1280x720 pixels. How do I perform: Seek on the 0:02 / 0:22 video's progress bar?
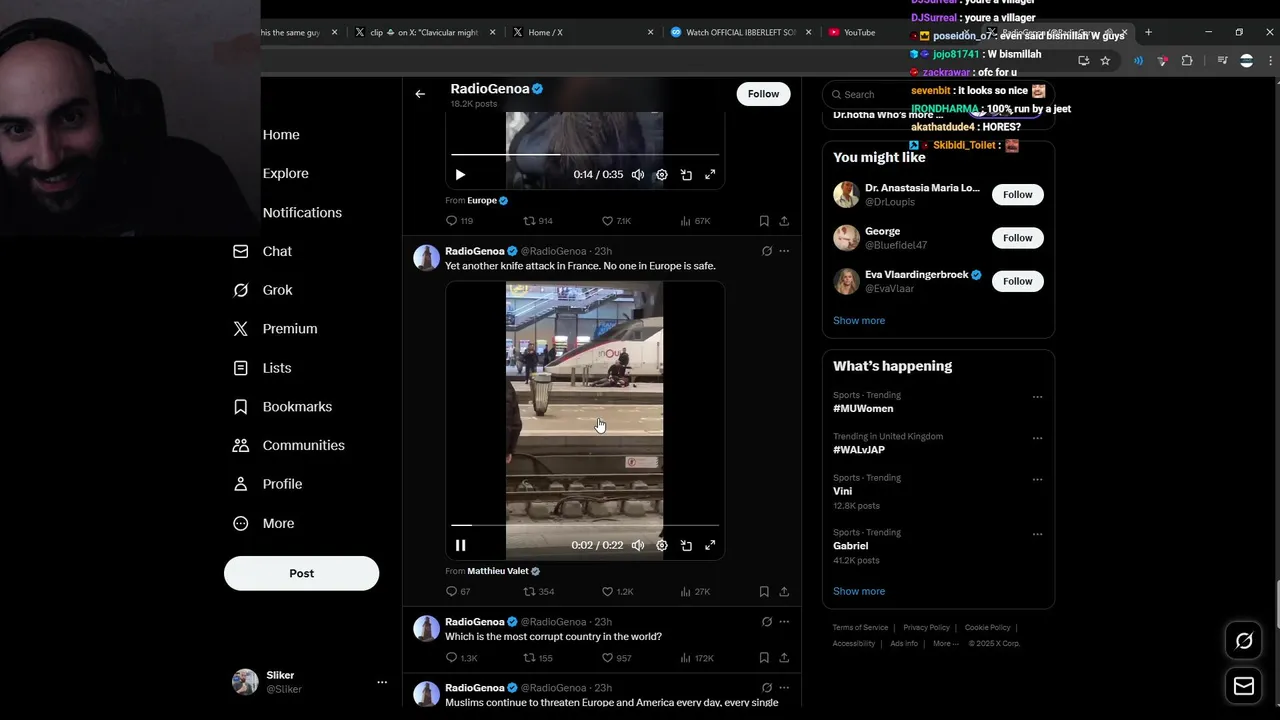click(x=585, y=525)
